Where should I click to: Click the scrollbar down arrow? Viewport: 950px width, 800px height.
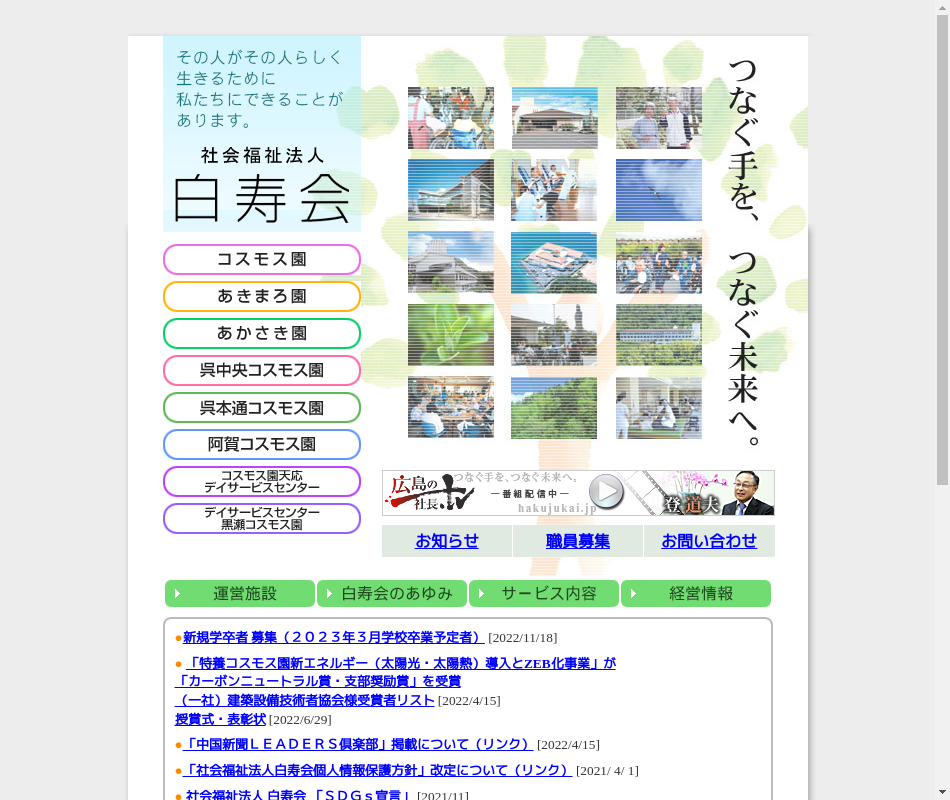click(x=942, y=792)
